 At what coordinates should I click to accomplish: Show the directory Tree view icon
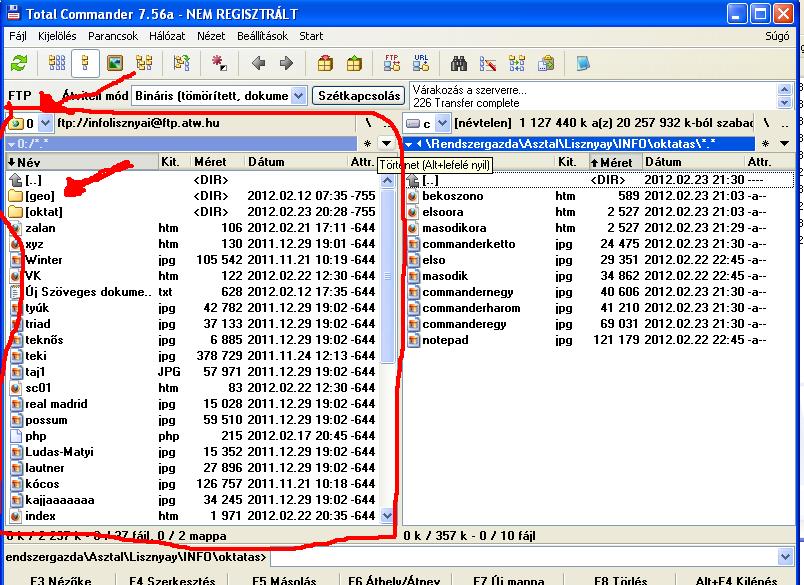144,63
